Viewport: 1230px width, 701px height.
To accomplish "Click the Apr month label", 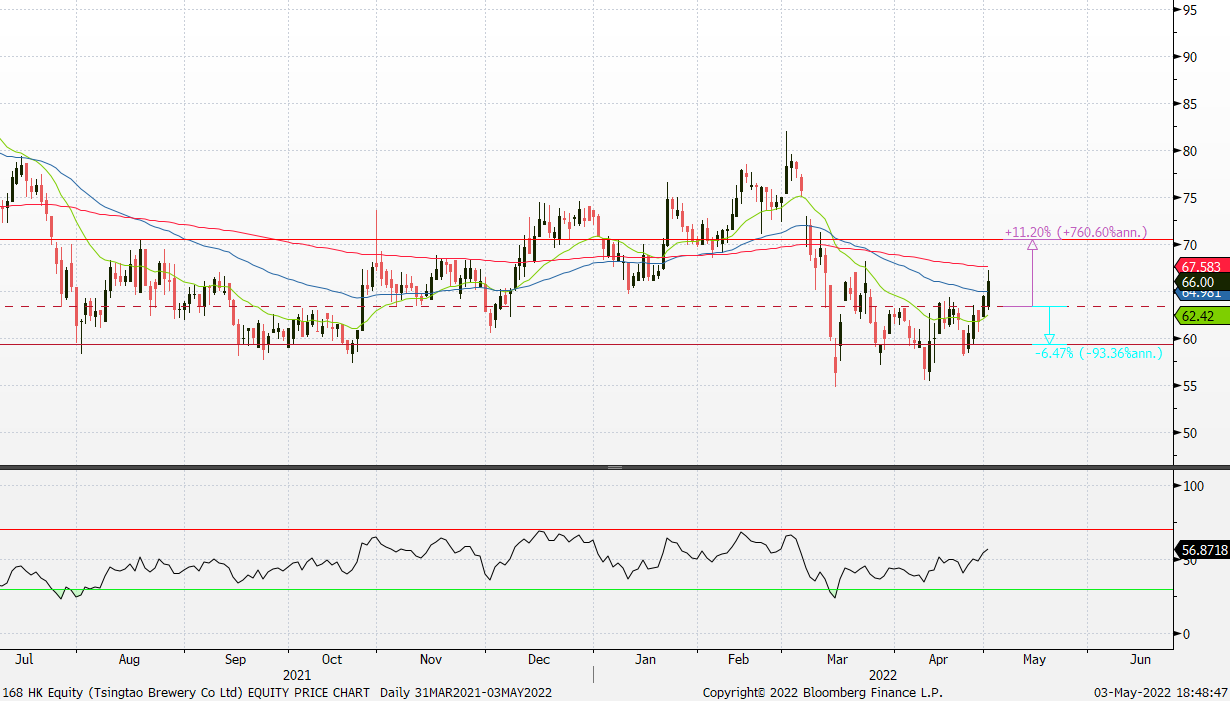I will tap(938, 660).
